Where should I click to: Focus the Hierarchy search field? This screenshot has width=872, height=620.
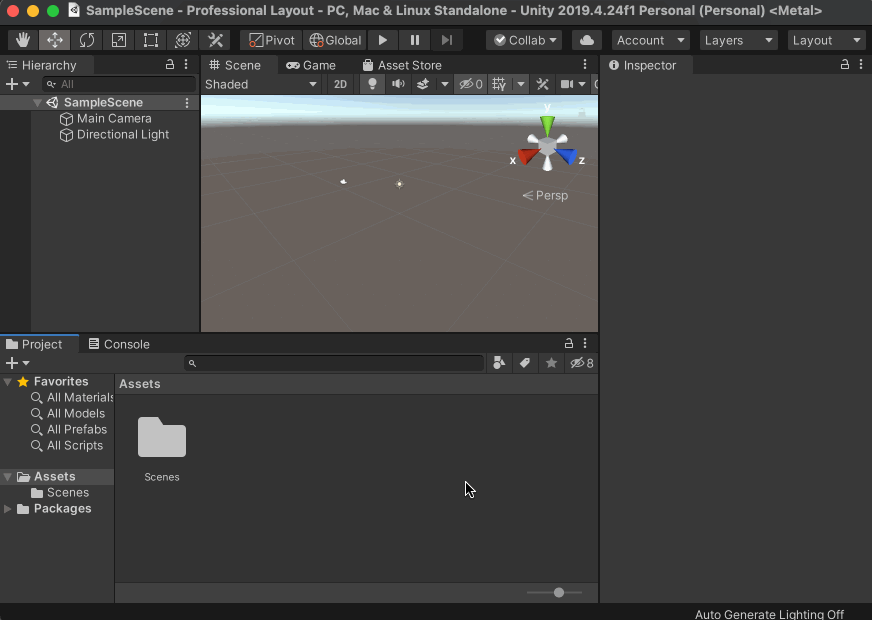[x=119, y=84]
